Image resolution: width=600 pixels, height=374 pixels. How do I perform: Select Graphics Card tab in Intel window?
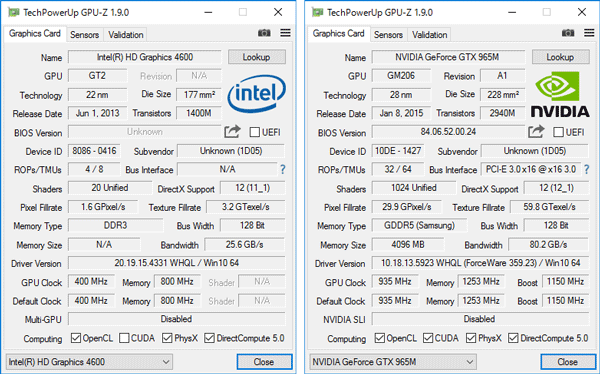(x=35, y=34)
